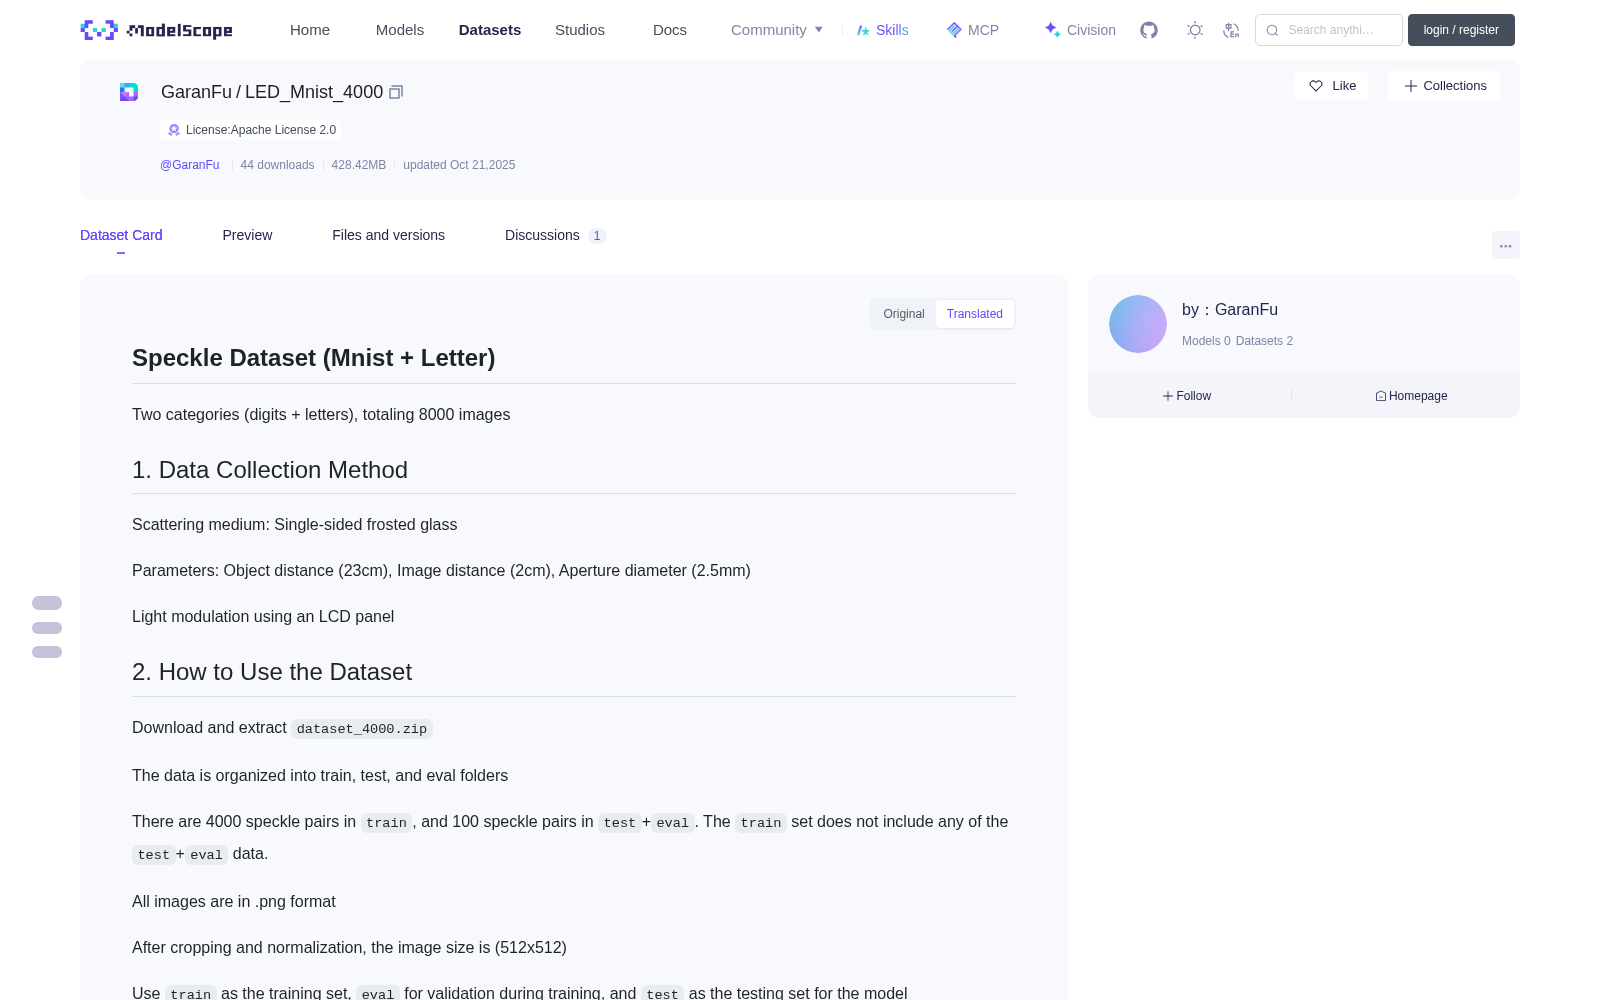Copy dataset name LED_Mnist_4000 with the copy icon
The image size is (1600, 1000).
coord(396,92)
